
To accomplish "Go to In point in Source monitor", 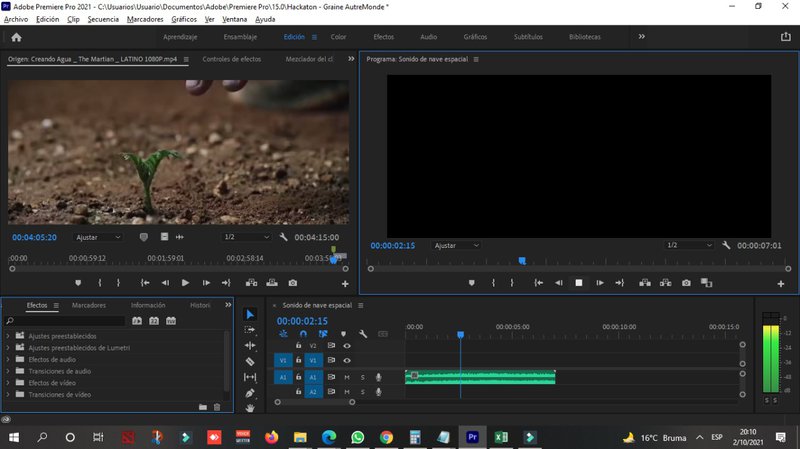I will (x=145, y=283).
